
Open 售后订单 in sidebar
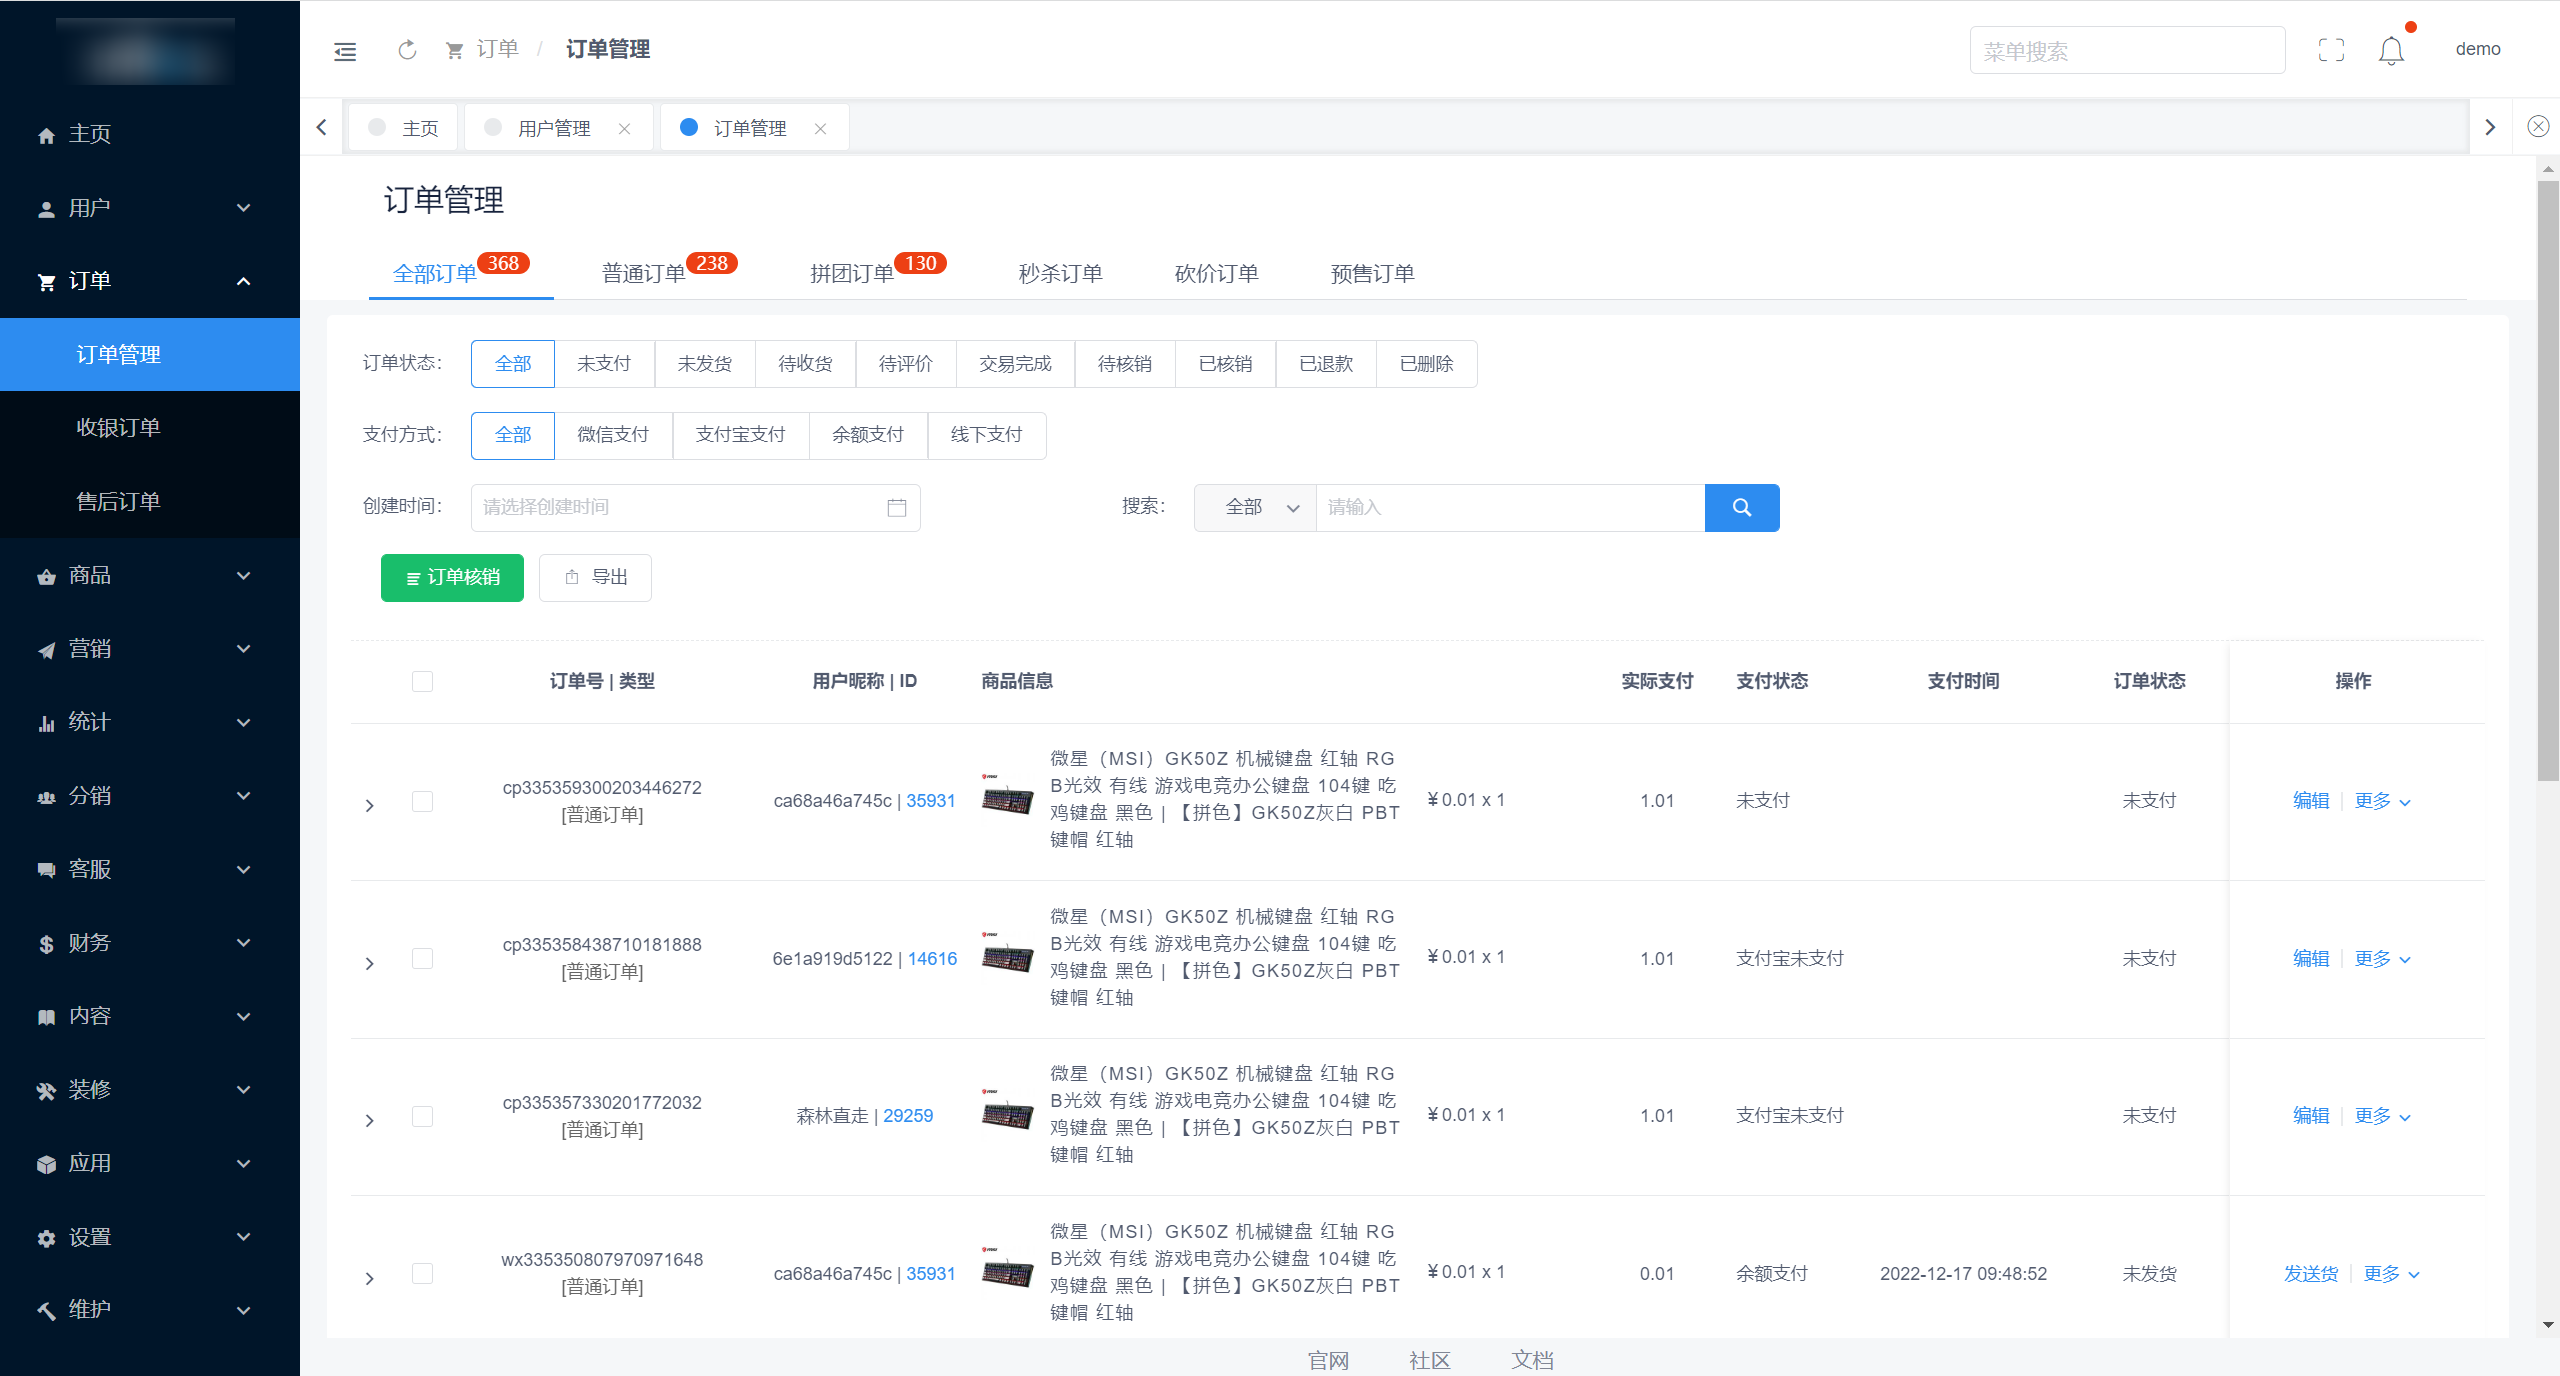150,502
